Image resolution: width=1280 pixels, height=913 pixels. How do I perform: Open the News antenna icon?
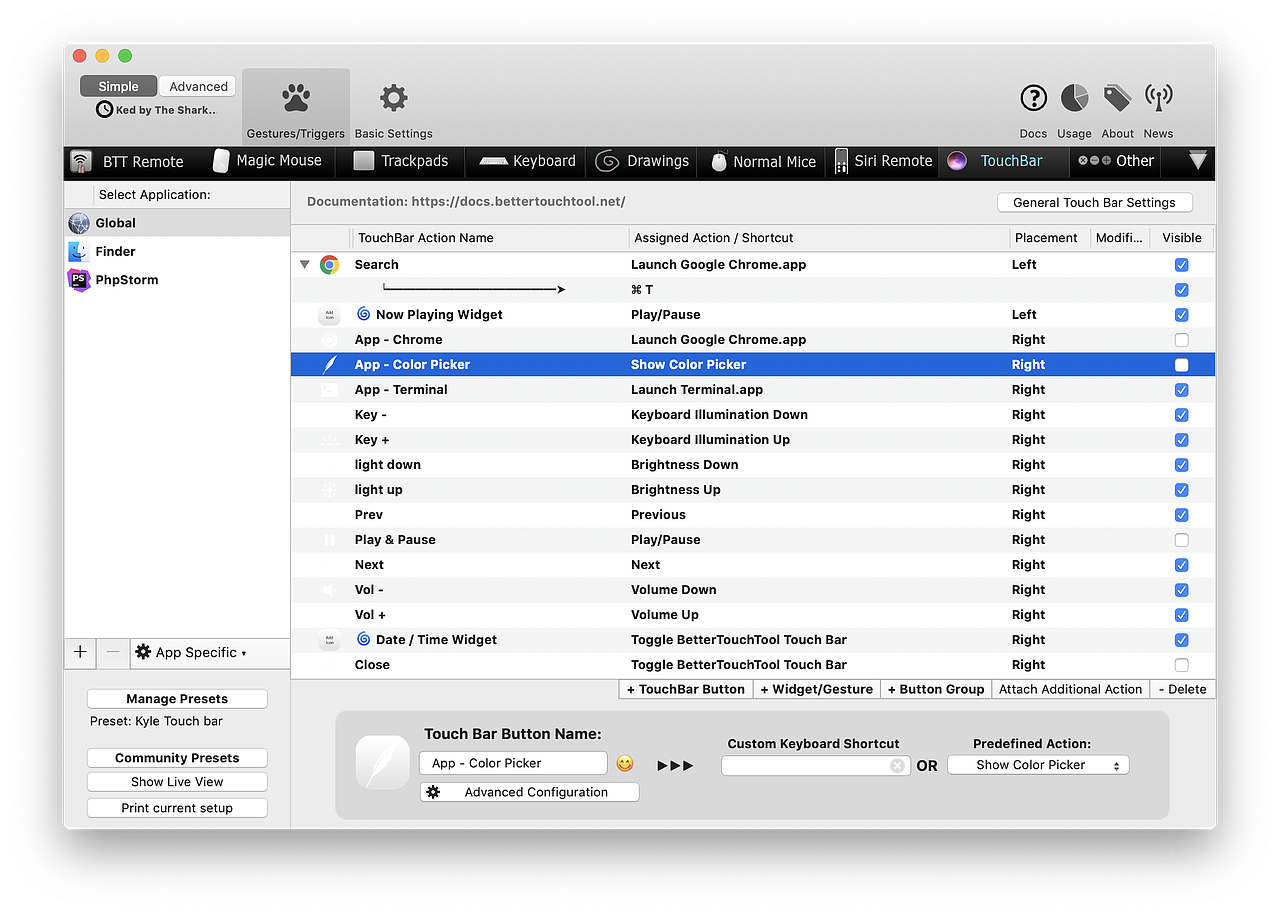1158,98
